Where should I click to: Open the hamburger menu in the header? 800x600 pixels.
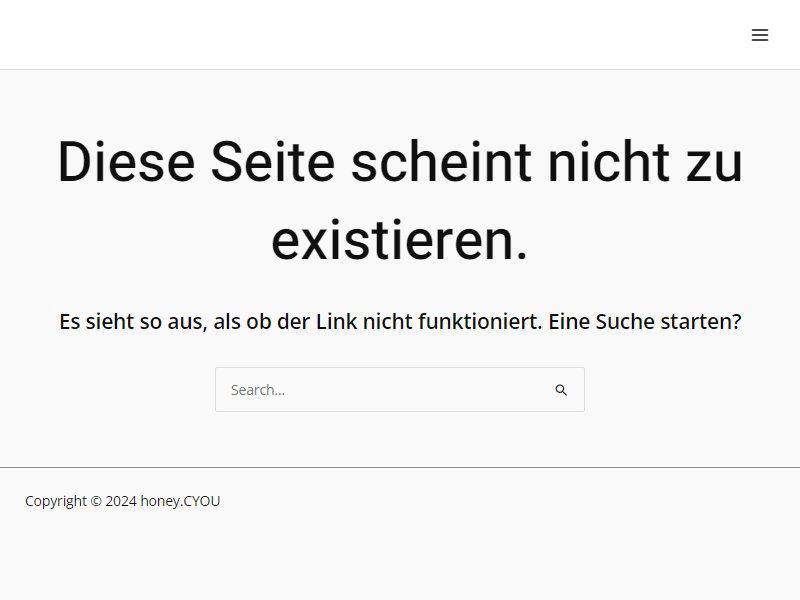click(x=760, y=35)
